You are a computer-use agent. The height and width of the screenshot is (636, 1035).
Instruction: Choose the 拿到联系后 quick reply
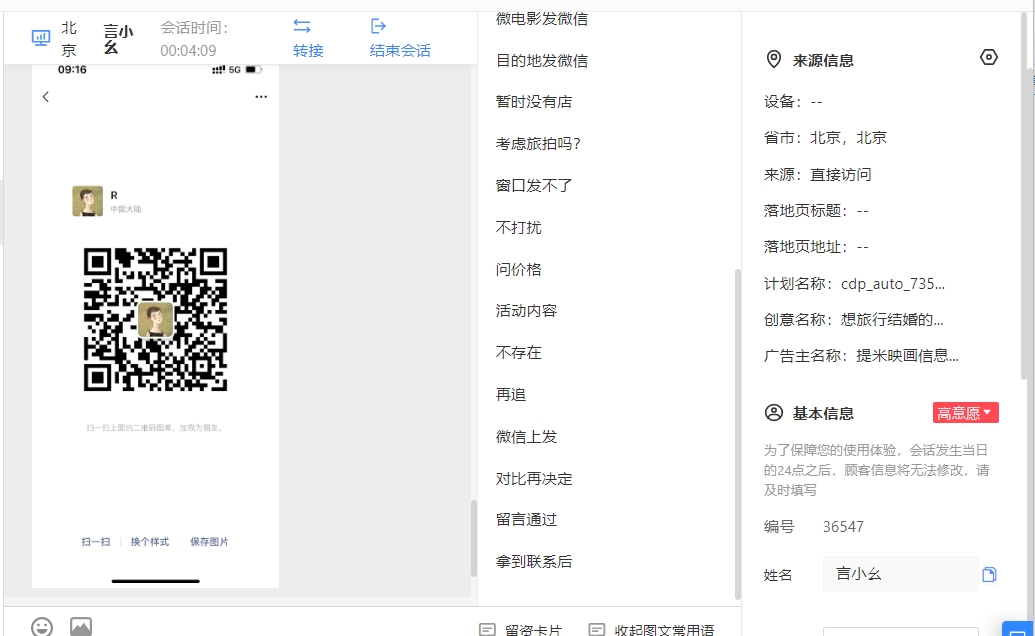pos(534,562)
